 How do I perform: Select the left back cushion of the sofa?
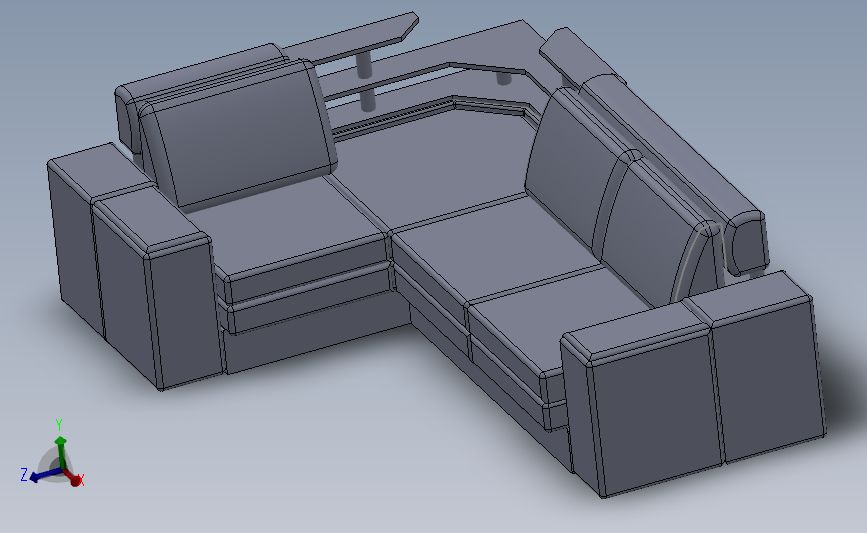[x=241, y=137]
